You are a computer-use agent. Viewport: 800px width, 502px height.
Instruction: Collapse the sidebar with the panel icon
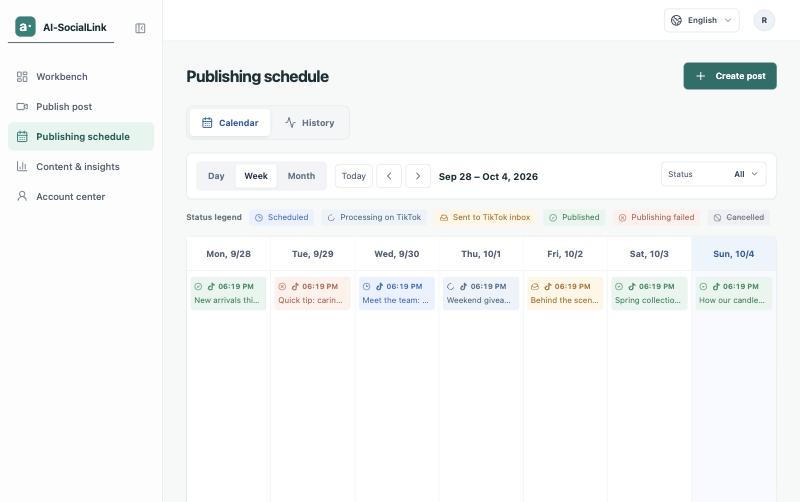click(140, 28)
